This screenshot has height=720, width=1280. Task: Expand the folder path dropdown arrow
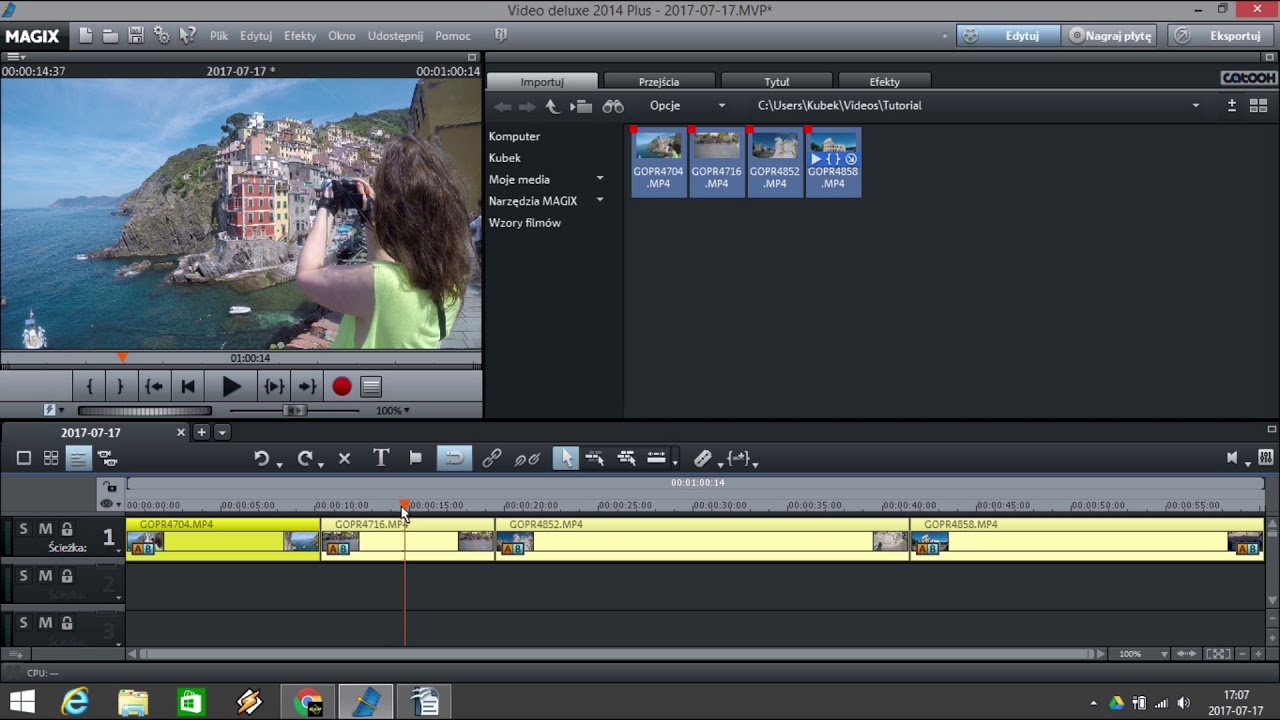(1195, 106)
